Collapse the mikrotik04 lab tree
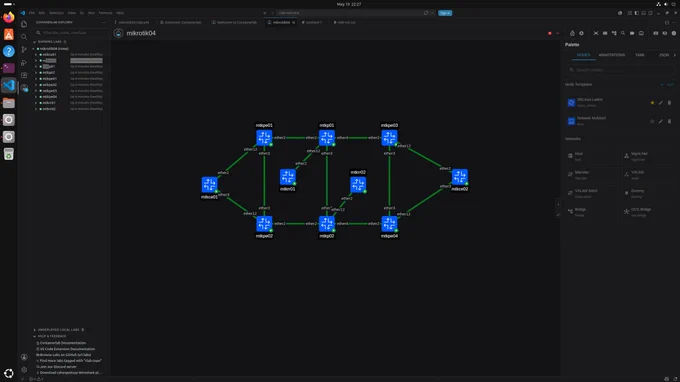Screen dimensions: 680x382 (x=34, y=49)
